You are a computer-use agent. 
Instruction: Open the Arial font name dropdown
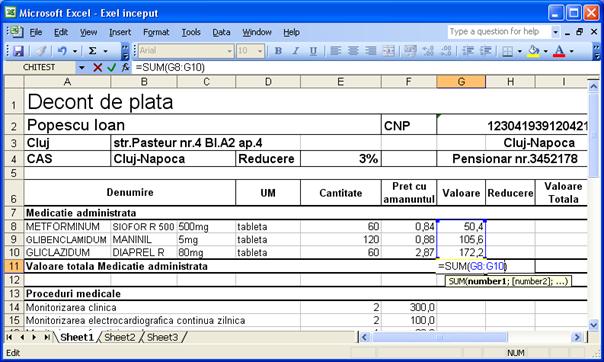pos(230,51)
